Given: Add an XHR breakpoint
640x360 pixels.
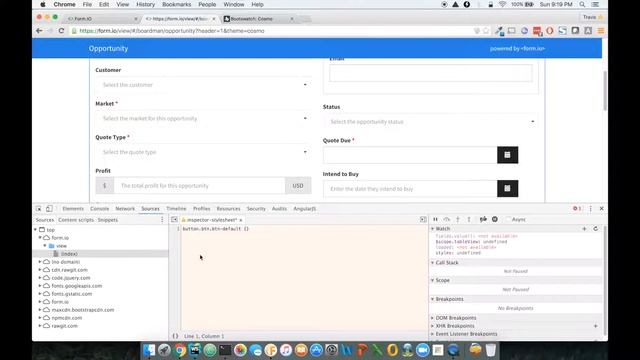Looking at the screenshot, I should 596,326.
